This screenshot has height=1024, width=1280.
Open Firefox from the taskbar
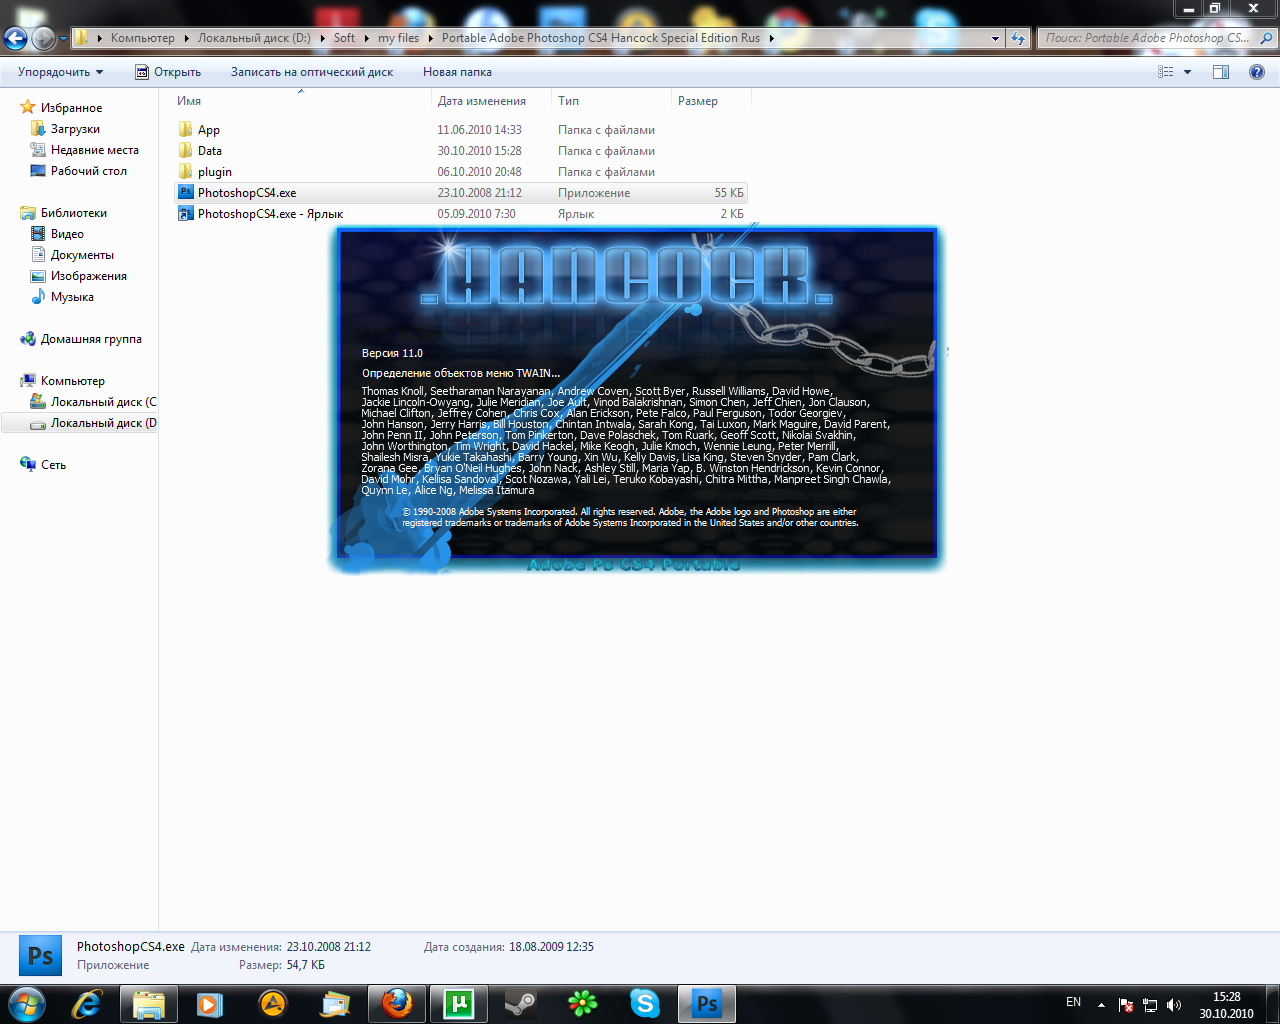397,1003
